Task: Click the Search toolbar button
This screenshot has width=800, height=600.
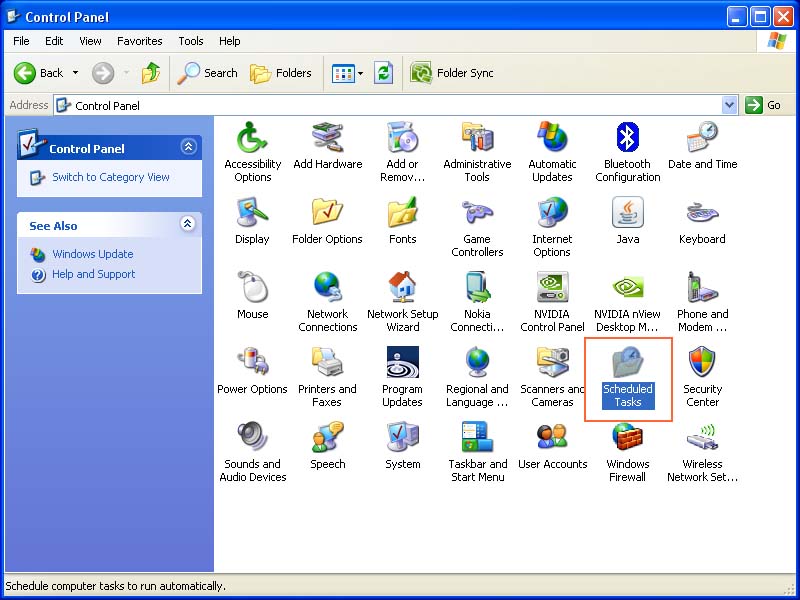Action: [x=207, y=73]
